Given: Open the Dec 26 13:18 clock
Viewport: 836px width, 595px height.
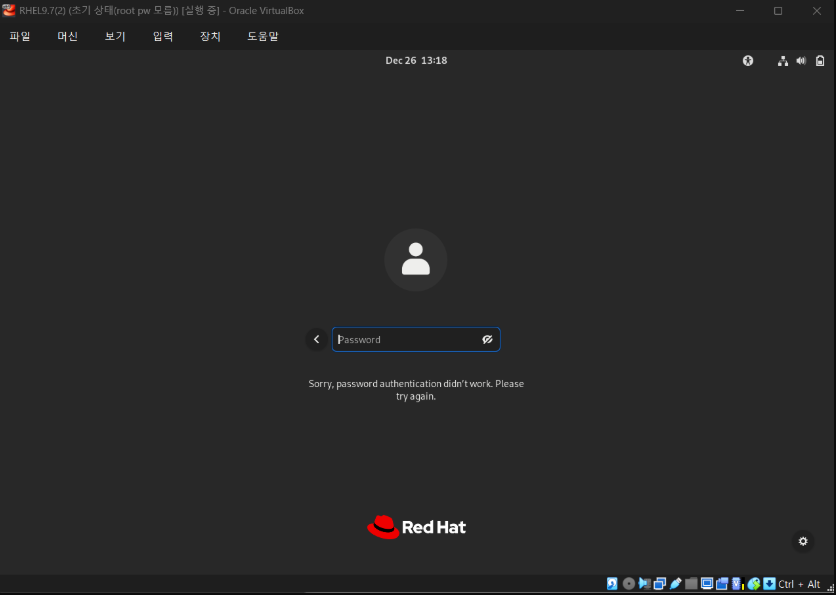Looking at the screenshot, I should (416, 61).
